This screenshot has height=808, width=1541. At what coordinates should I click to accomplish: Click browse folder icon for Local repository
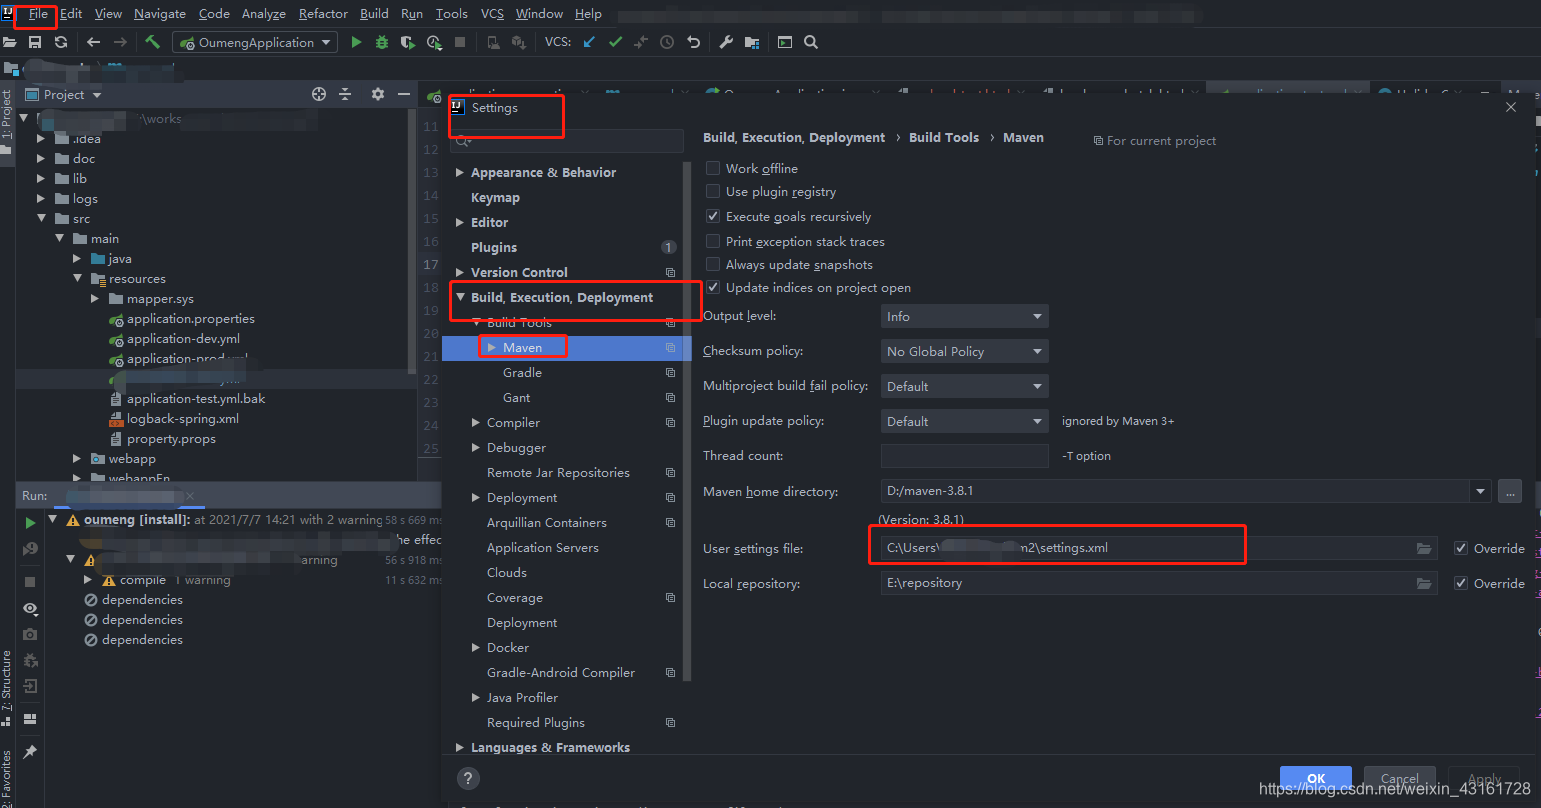point(1424,583)
